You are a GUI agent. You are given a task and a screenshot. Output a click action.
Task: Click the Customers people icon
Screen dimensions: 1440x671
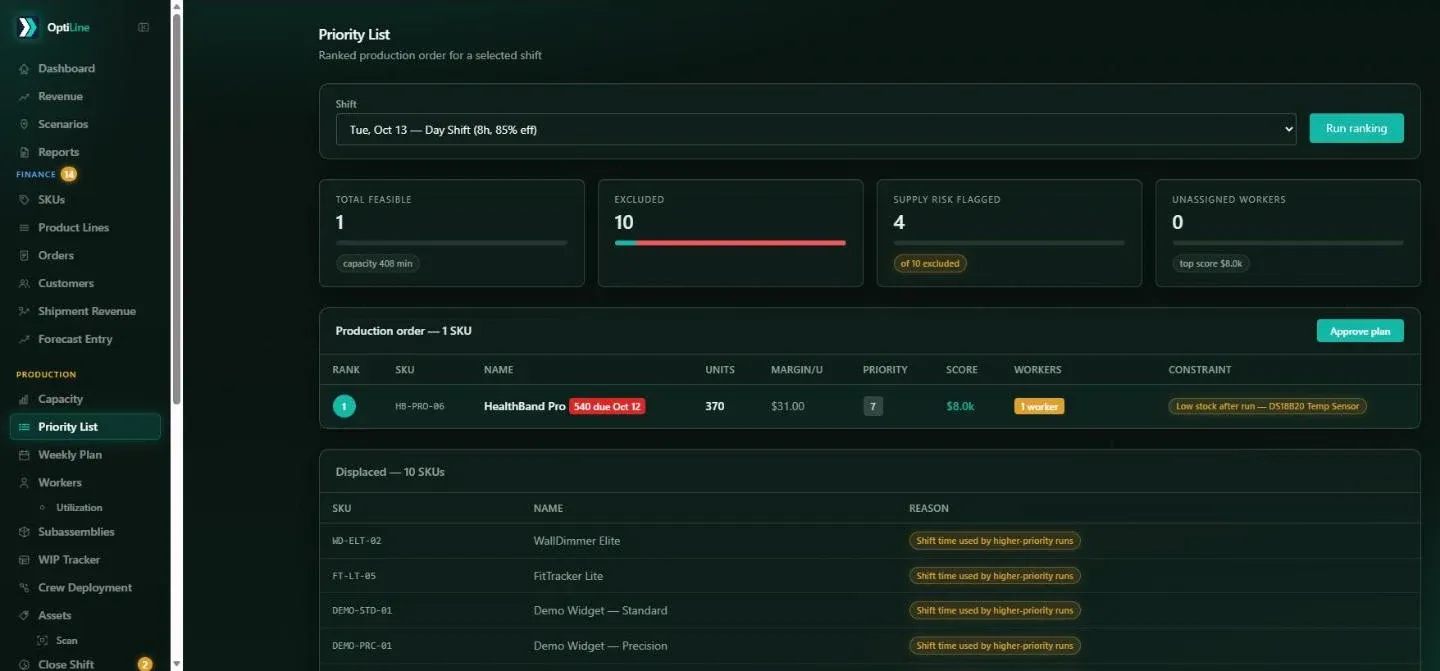tap(24, 284)
